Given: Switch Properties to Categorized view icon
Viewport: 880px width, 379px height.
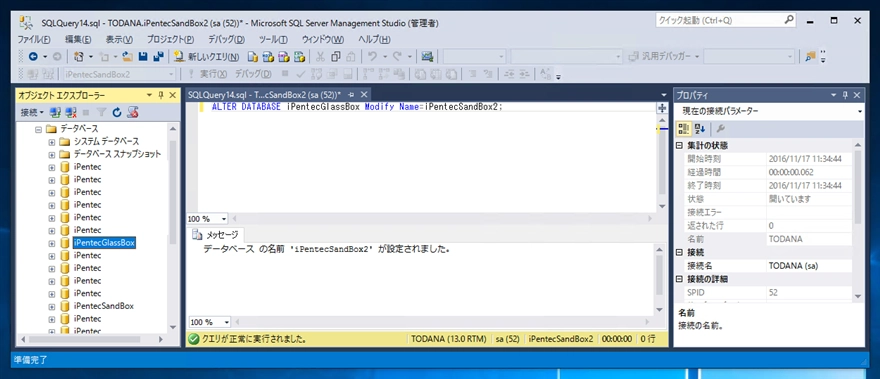Looking at the screenshot, I should (x=684, y=129).
